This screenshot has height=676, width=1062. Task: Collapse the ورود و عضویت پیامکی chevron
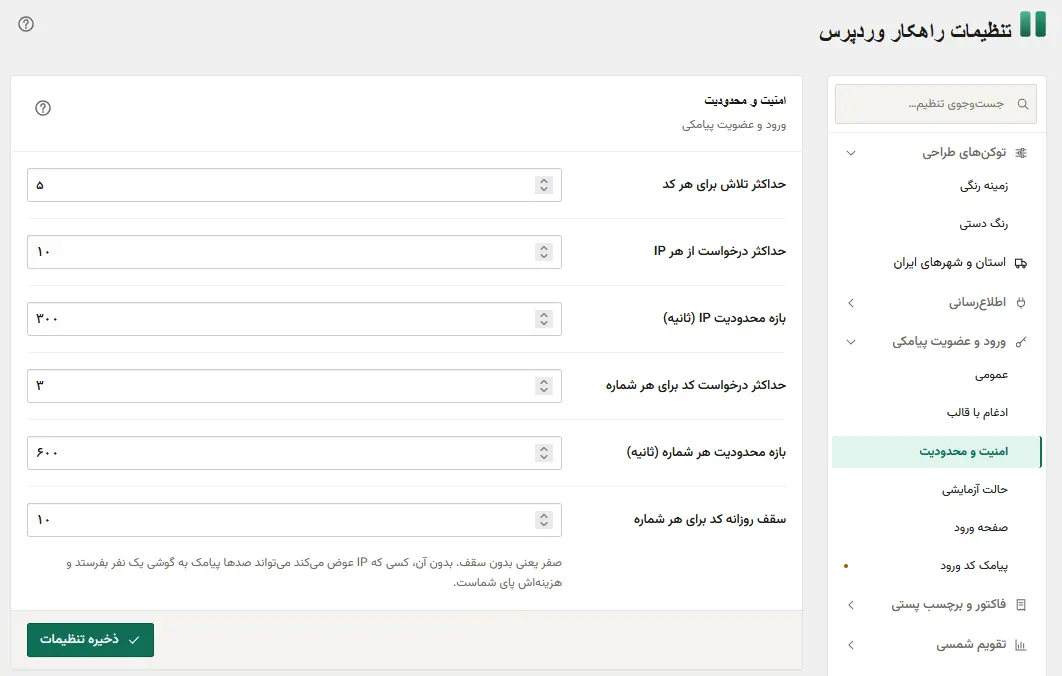coord(851,342)
